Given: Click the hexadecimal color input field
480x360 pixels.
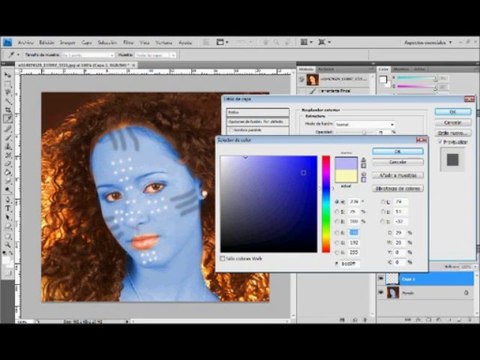Looking at the screenshot, I should coord(350,264).
